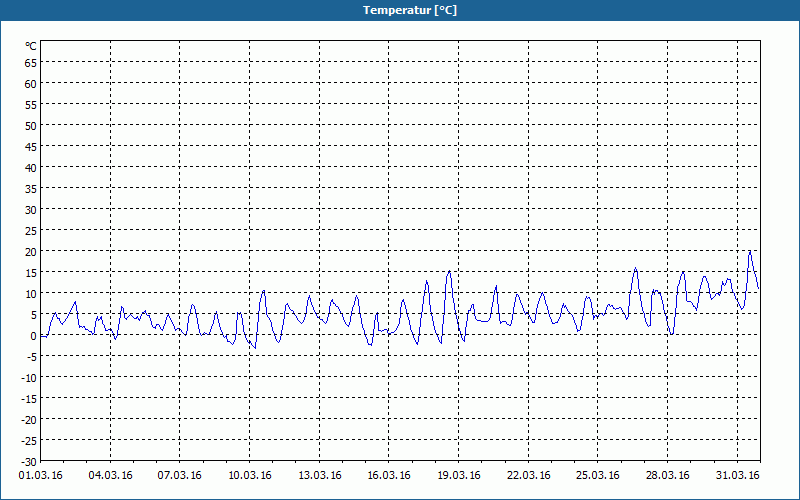
Task: Select the 22.03.16 date label
Action: click(x=529, y=475)
